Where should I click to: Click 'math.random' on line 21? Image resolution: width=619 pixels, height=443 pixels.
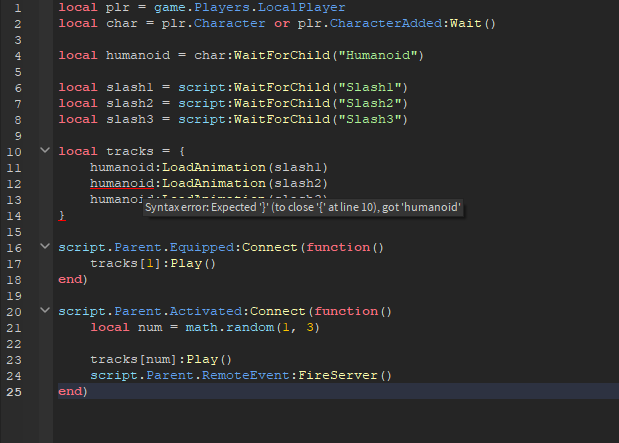(x=230, y=327)
